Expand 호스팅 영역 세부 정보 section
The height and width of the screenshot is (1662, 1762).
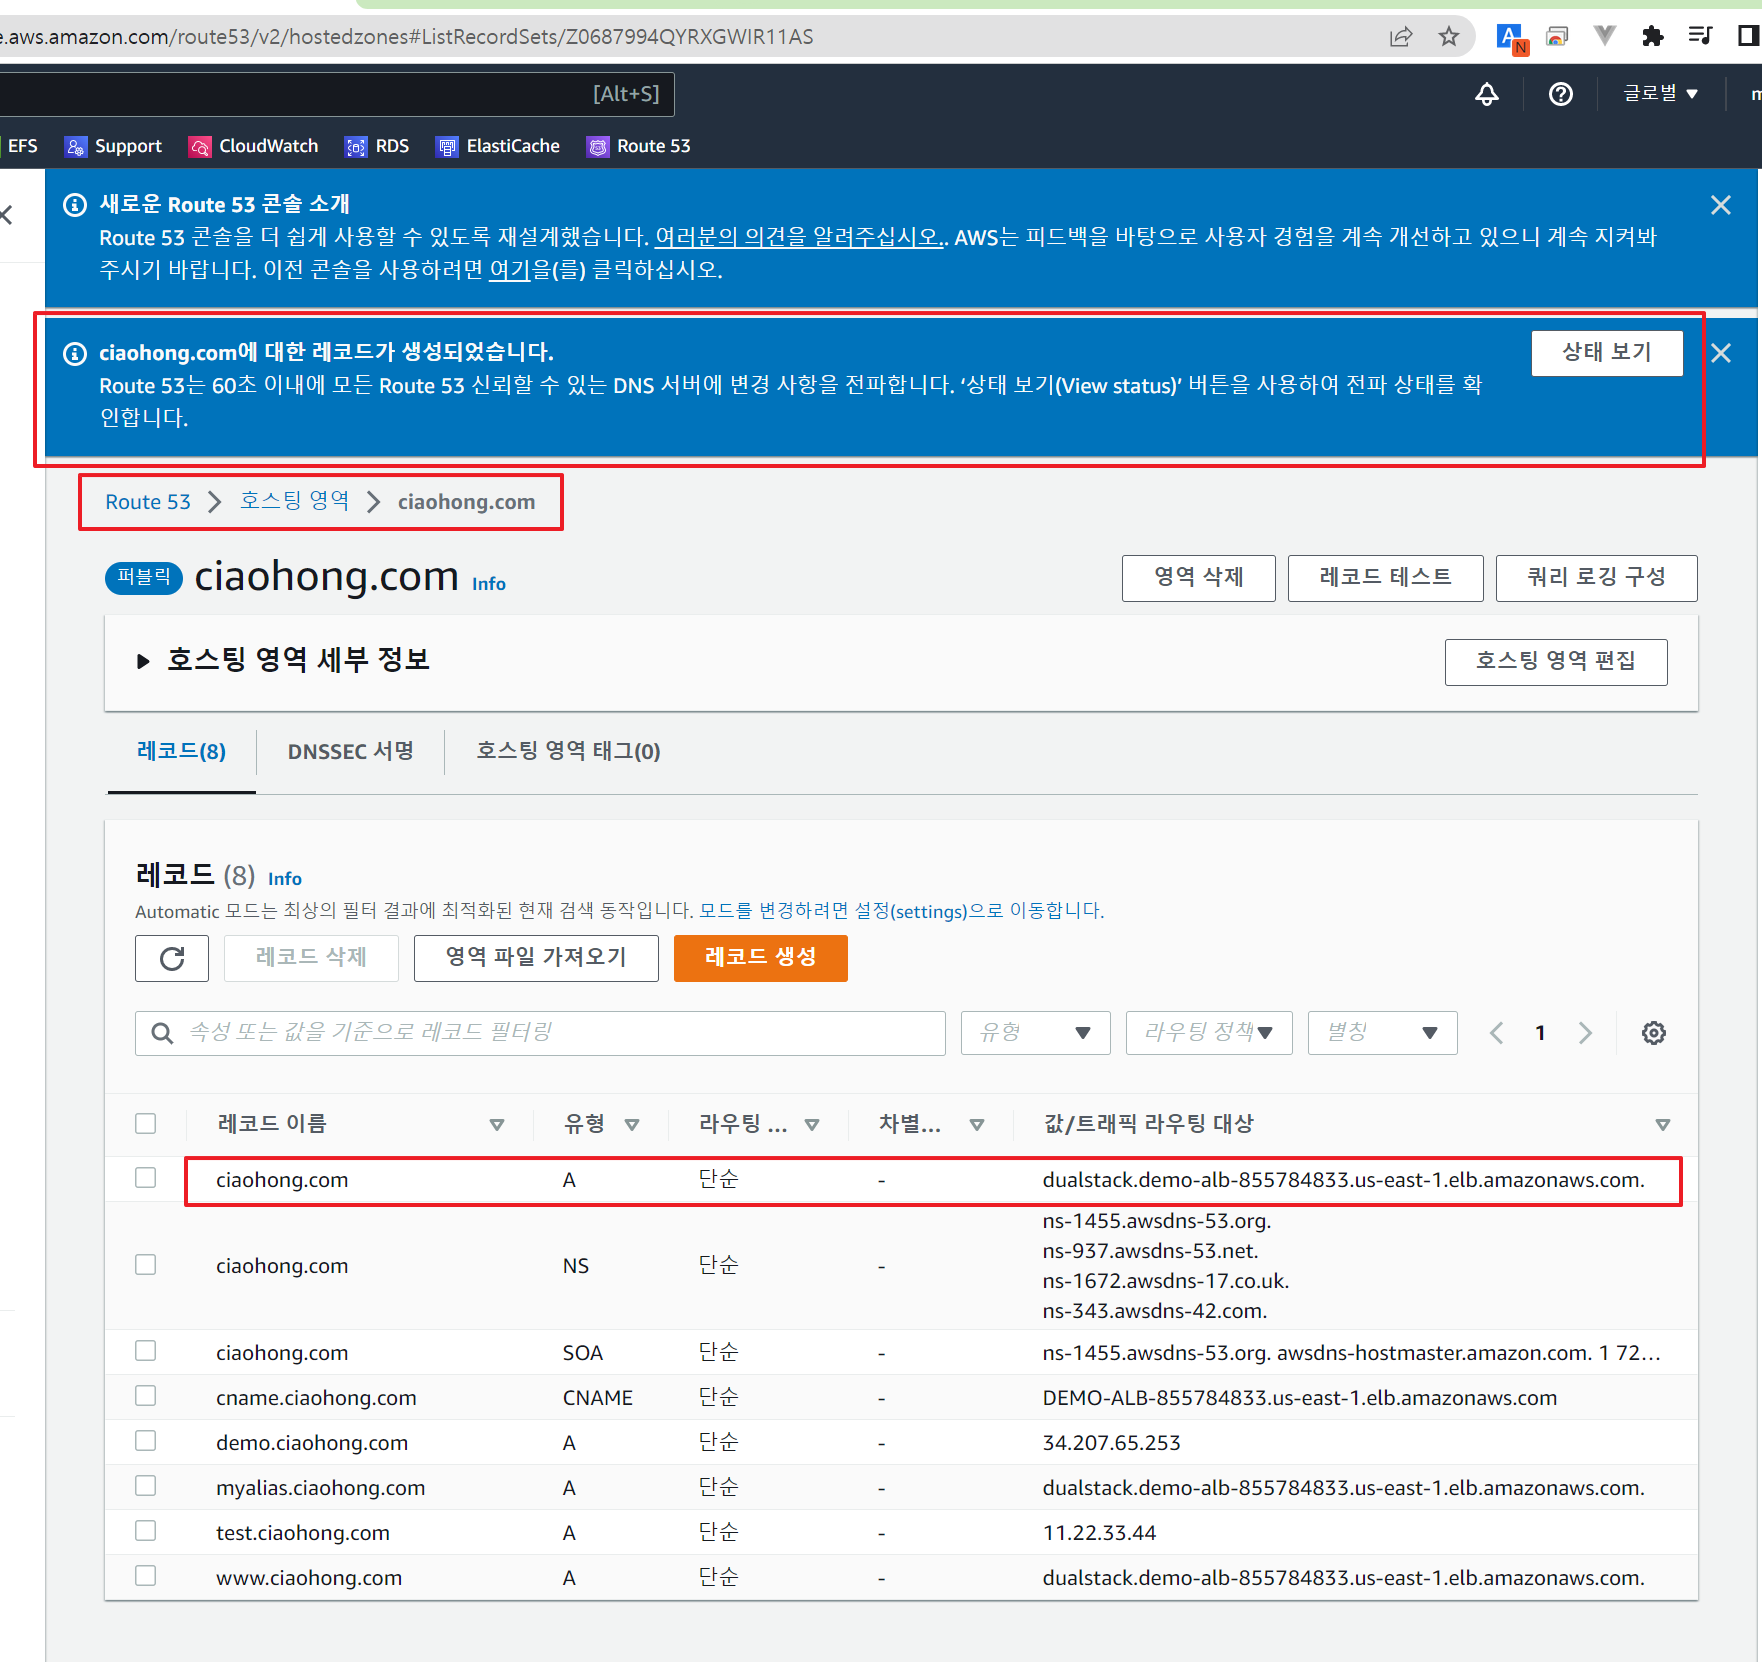[x=143, y=661]
